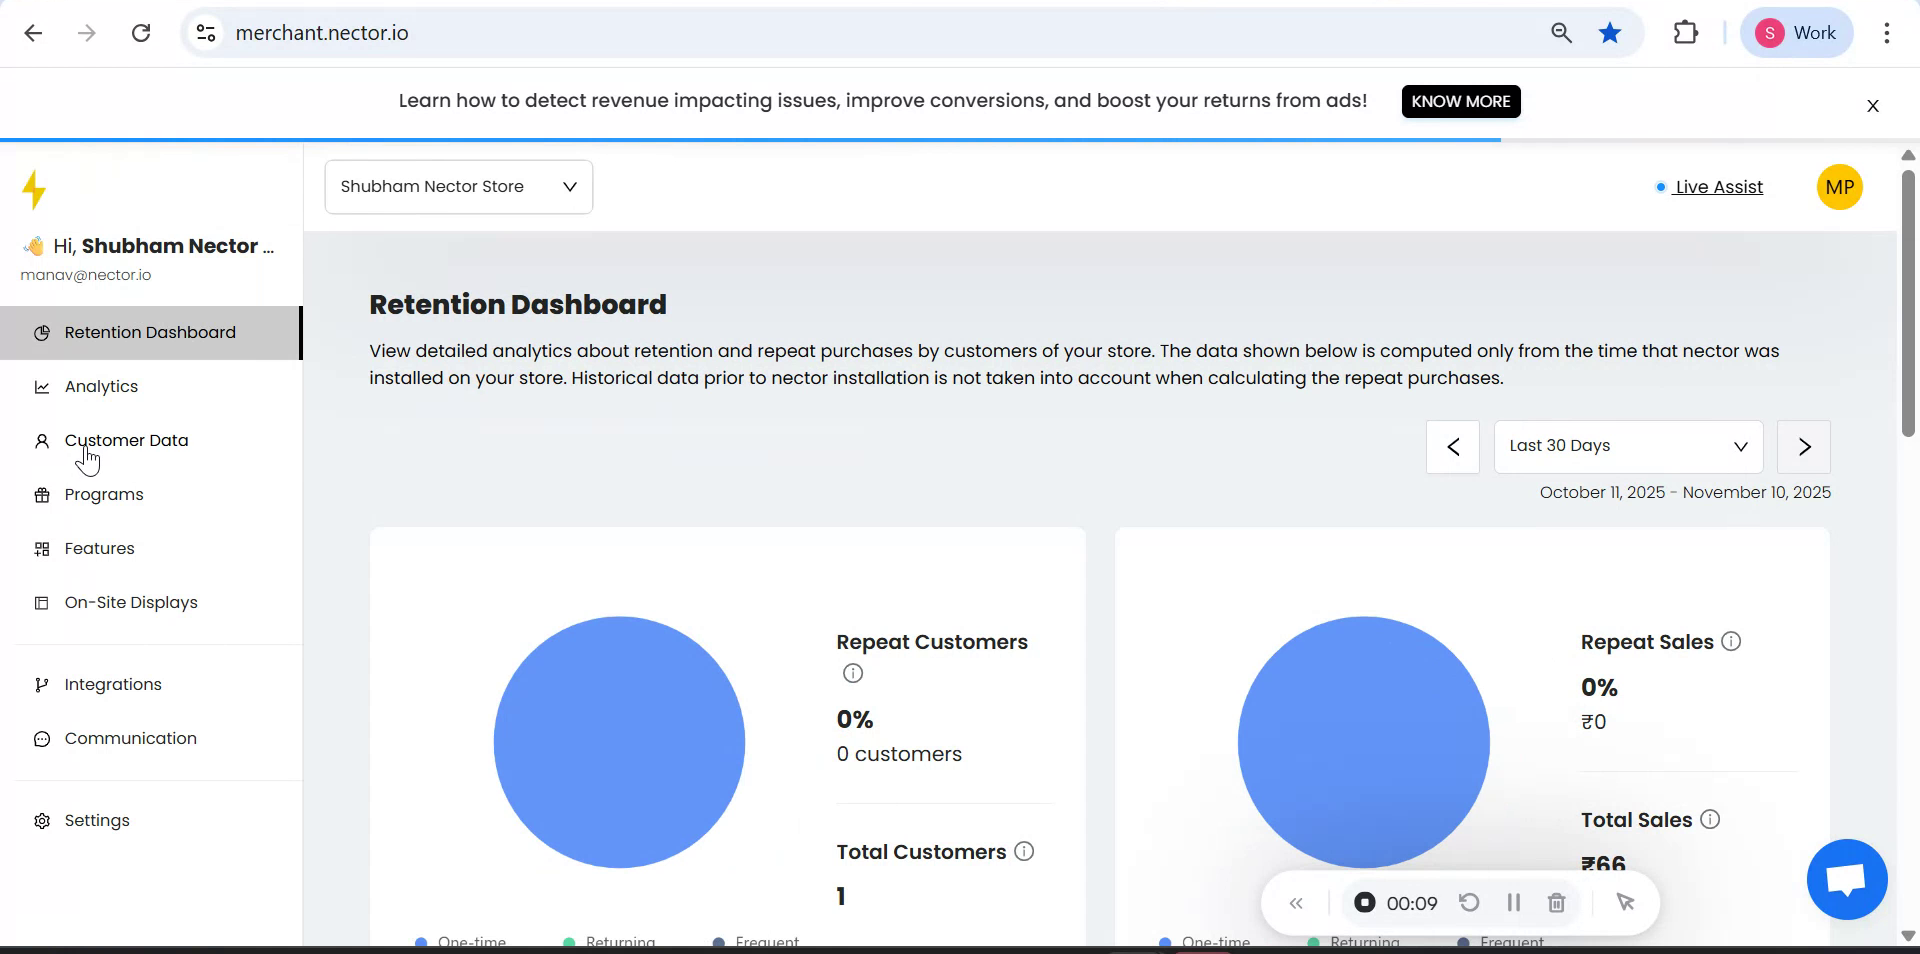1920x954 pixels.
Task: Open the browser extensions puzzle icon
Action: [x=1686, y=33]
